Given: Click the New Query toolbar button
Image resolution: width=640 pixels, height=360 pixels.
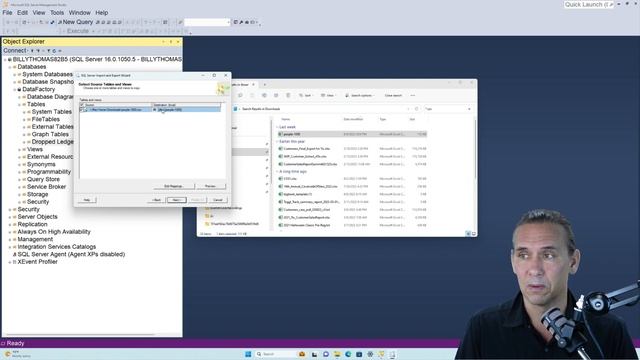Looking at the screenshot, I should pyautogui.click(x=76, y=22).
